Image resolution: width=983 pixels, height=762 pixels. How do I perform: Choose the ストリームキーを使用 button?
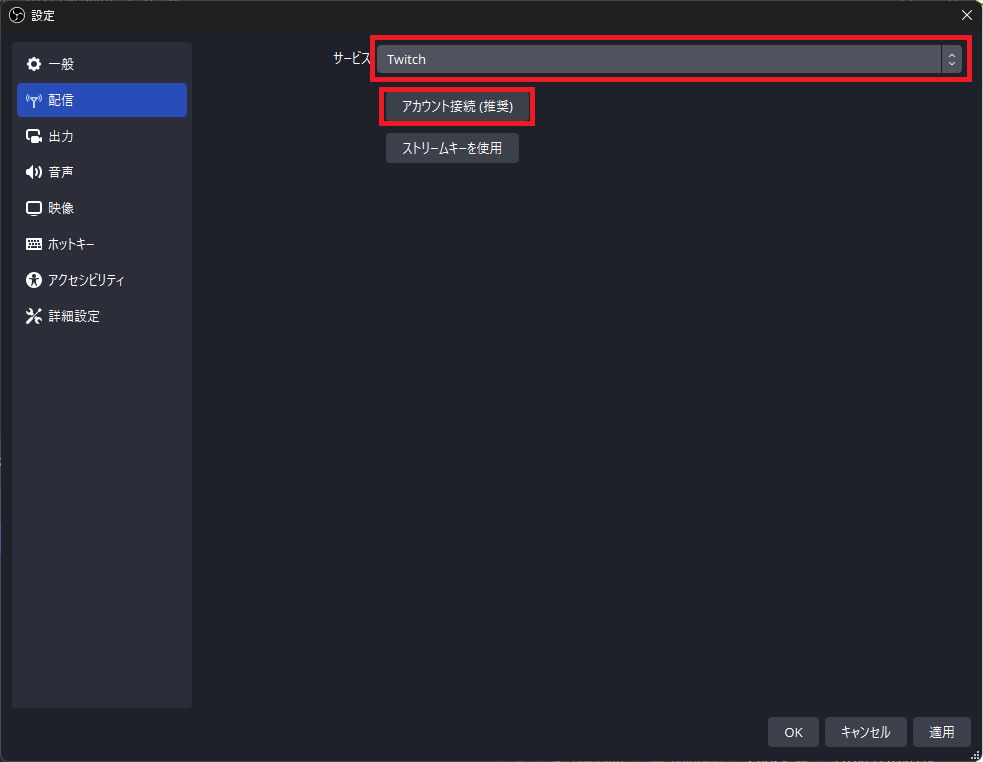(x=452, y=148)
